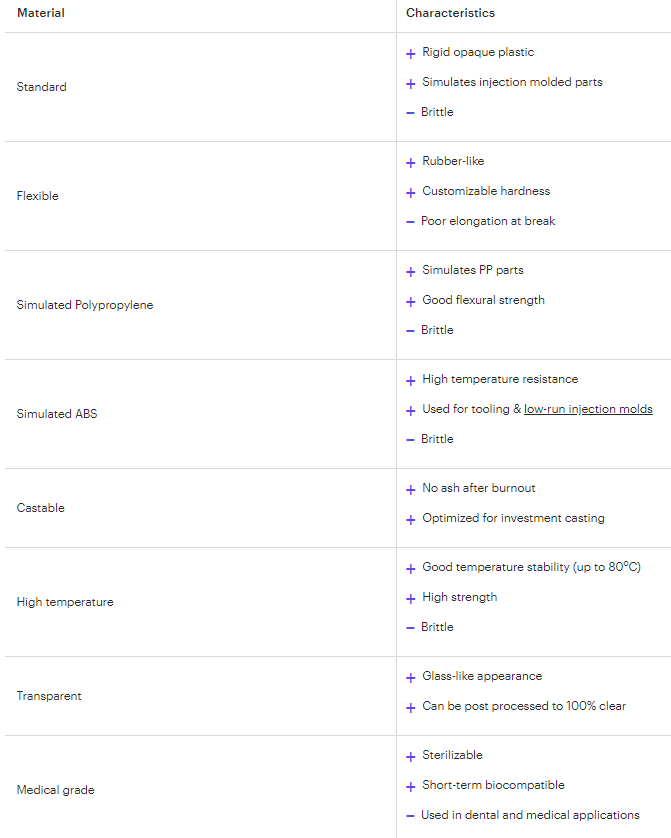Click plus icon beside High temperature resistance

click(x=410, y=381)
